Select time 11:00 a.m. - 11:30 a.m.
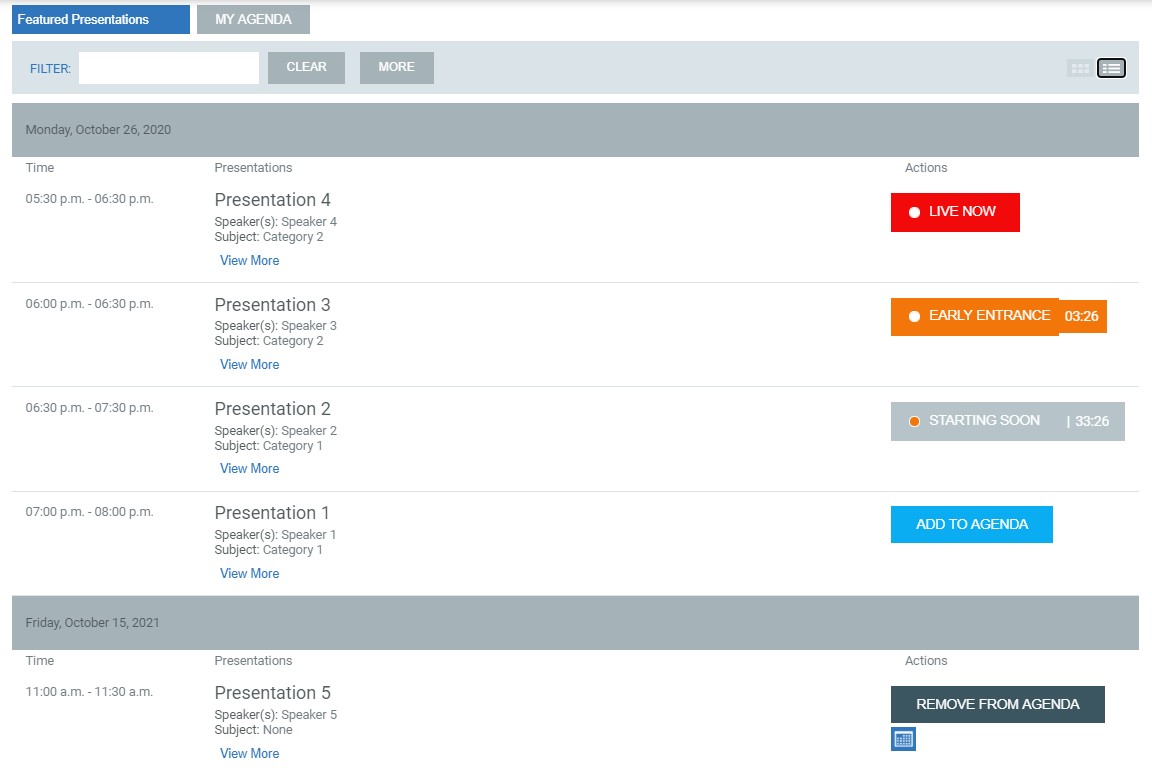Screen dimensions: 1152x772 click(89, 692)
